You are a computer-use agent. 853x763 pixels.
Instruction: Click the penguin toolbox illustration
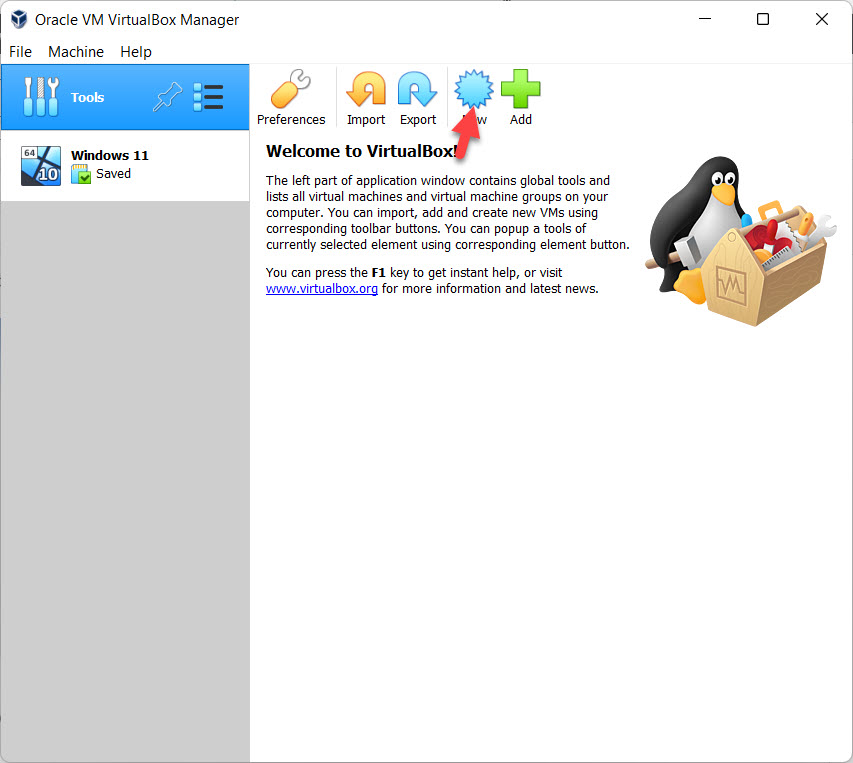740,240
